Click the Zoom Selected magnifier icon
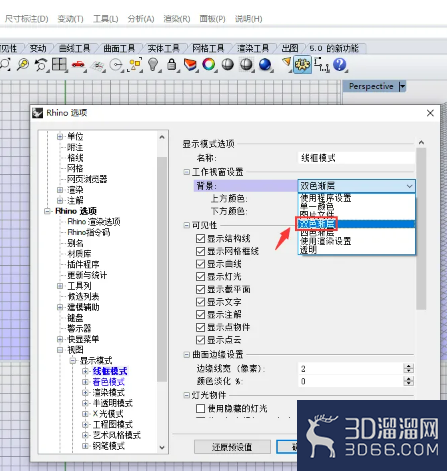 pos(23,64)
